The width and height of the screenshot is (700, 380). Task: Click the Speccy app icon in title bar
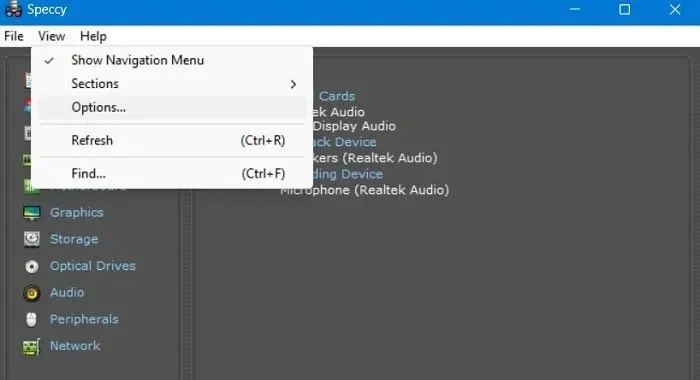click(13, 9)
